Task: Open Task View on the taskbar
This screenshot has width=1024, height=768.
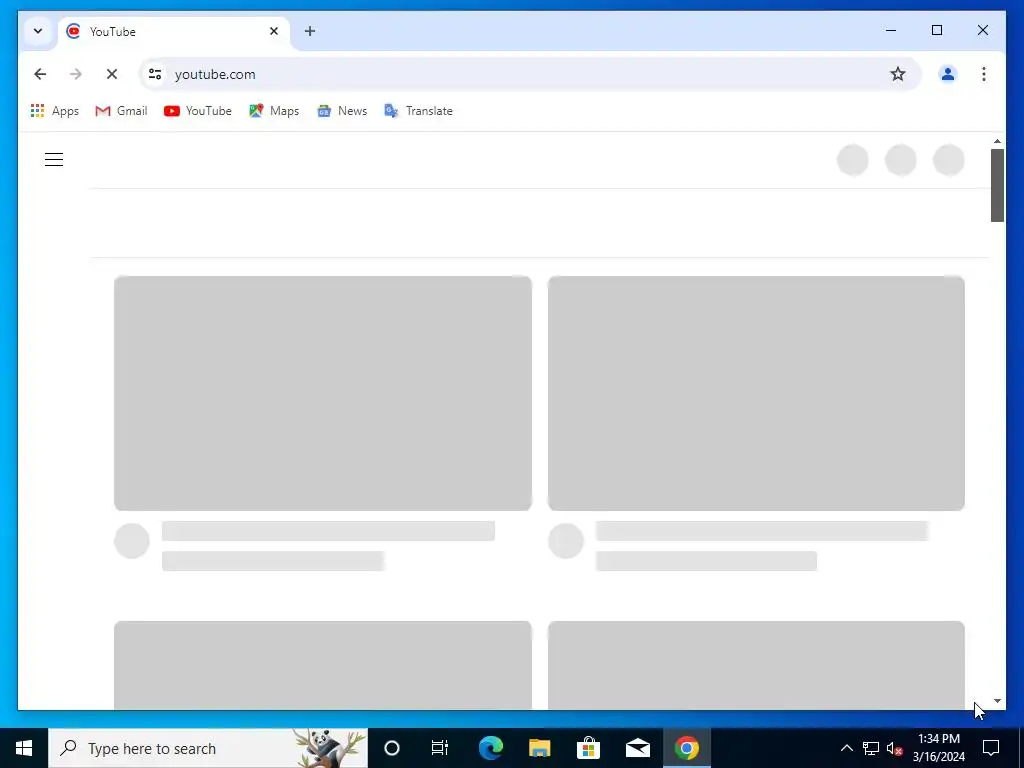Action: click(x=440, y=748)
